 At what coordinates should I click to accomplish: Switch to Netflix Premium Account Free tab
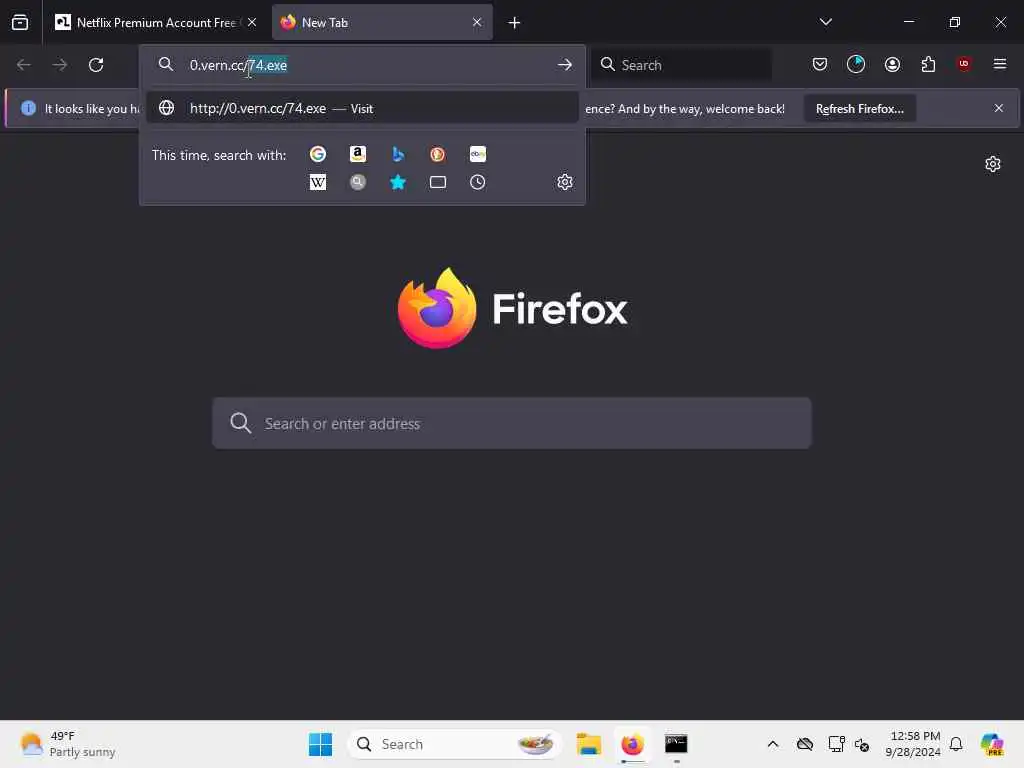[x=156, y=23]
